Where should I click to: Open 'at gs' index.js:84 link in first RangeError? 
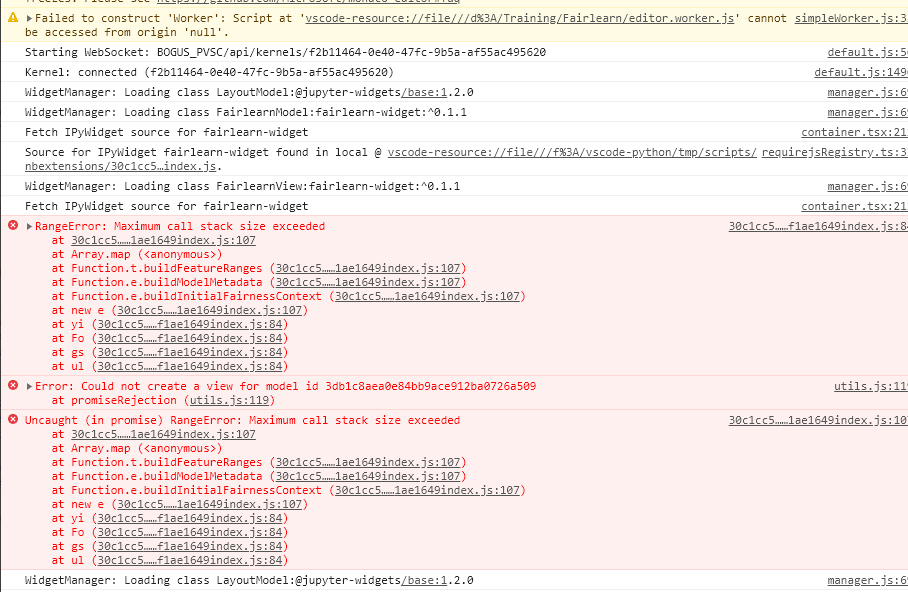click(190, 352)
